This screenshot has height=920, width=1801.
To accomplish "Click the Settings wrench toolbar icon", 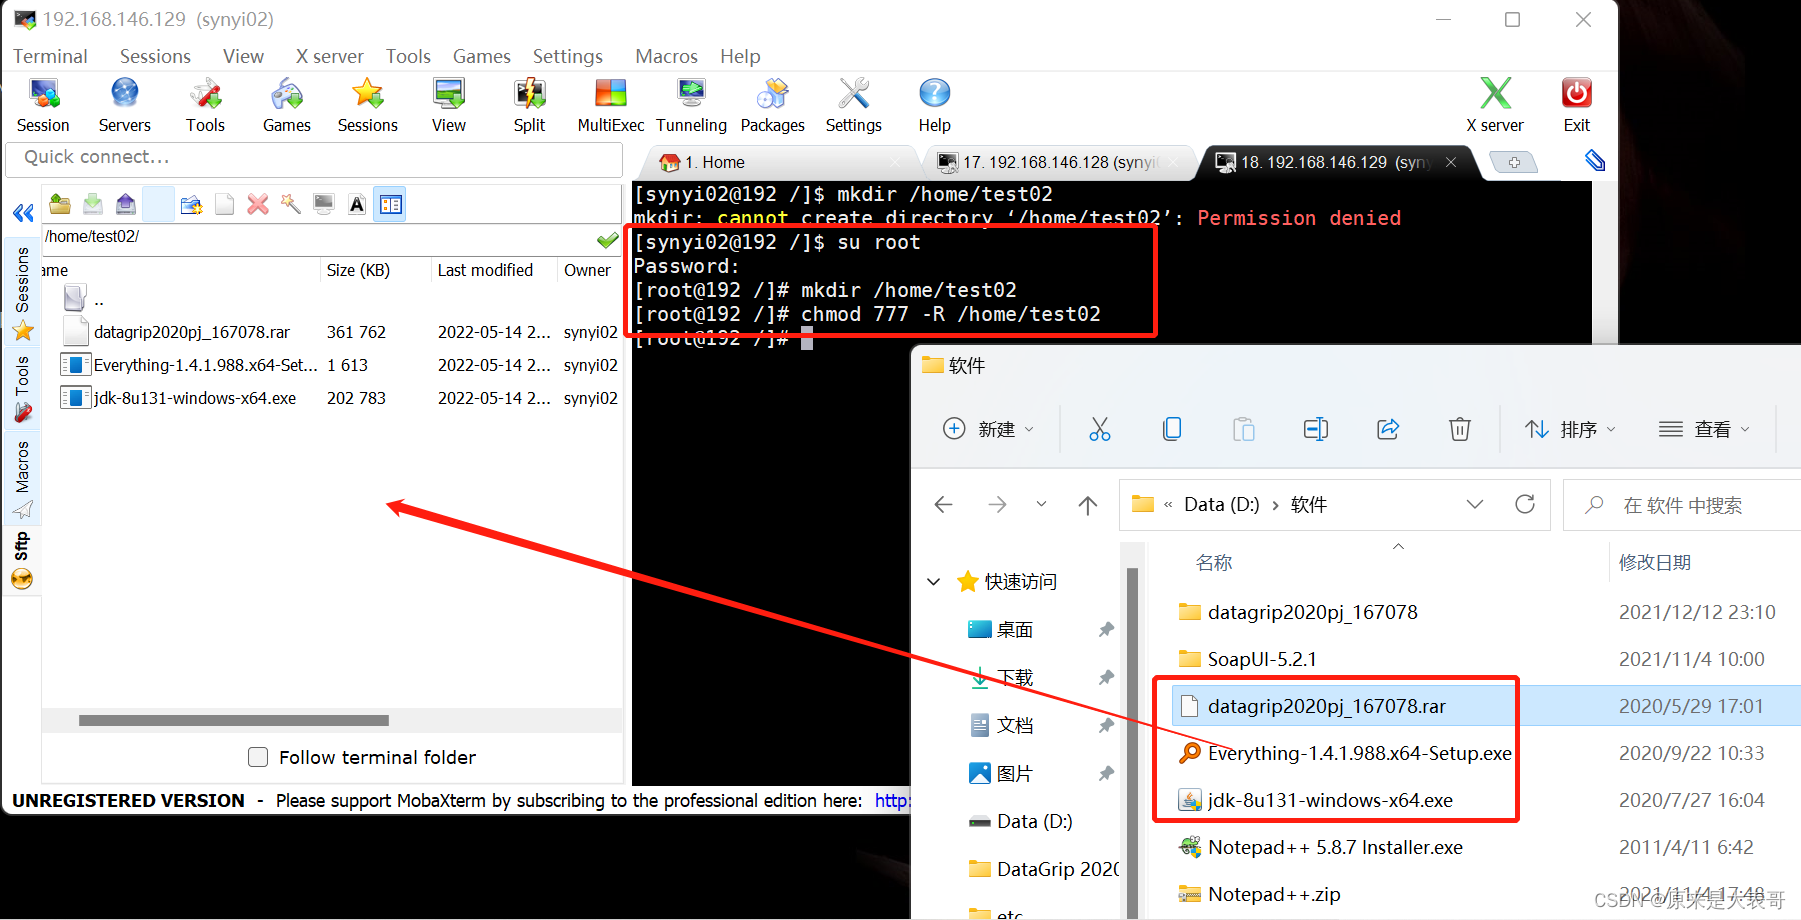I will point(854,105).
